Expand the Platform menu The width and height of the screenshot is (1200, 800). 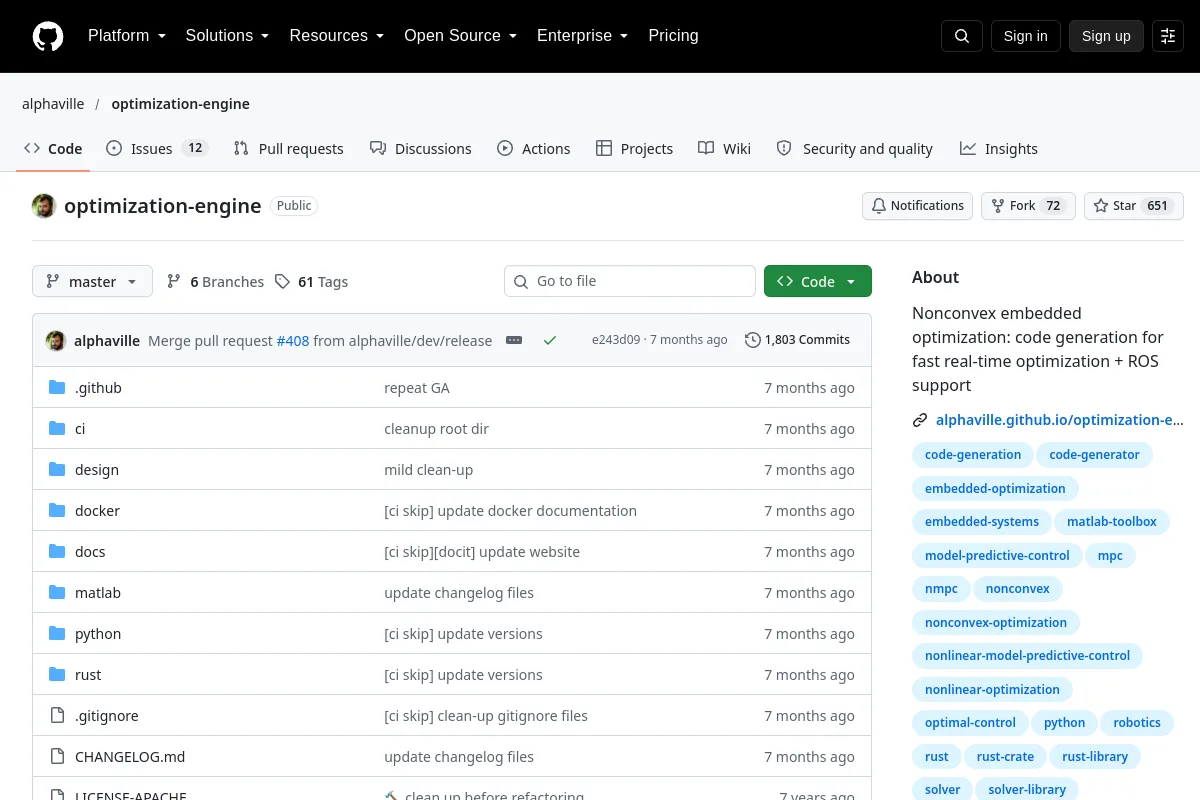(x=127, y=36)
